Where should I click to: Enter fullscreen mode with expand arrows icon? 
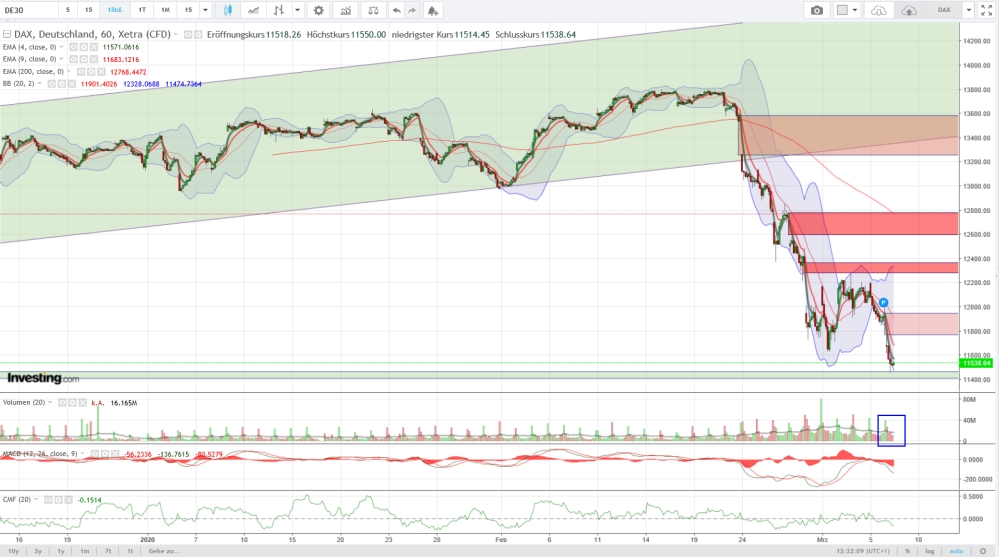[987, 10]
